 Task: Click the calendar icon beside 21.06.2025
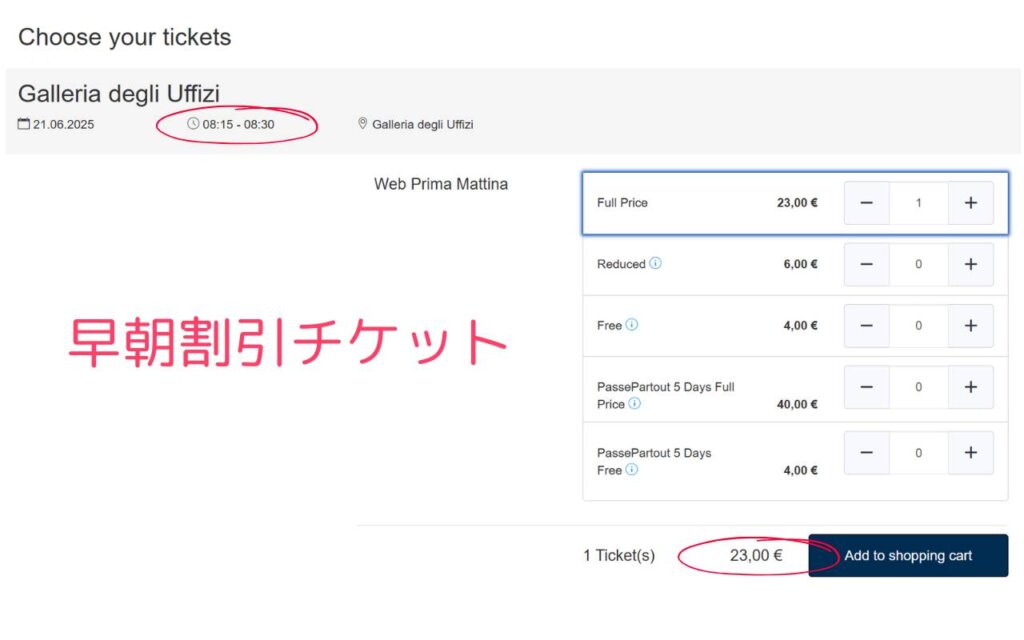pos(24,123)
